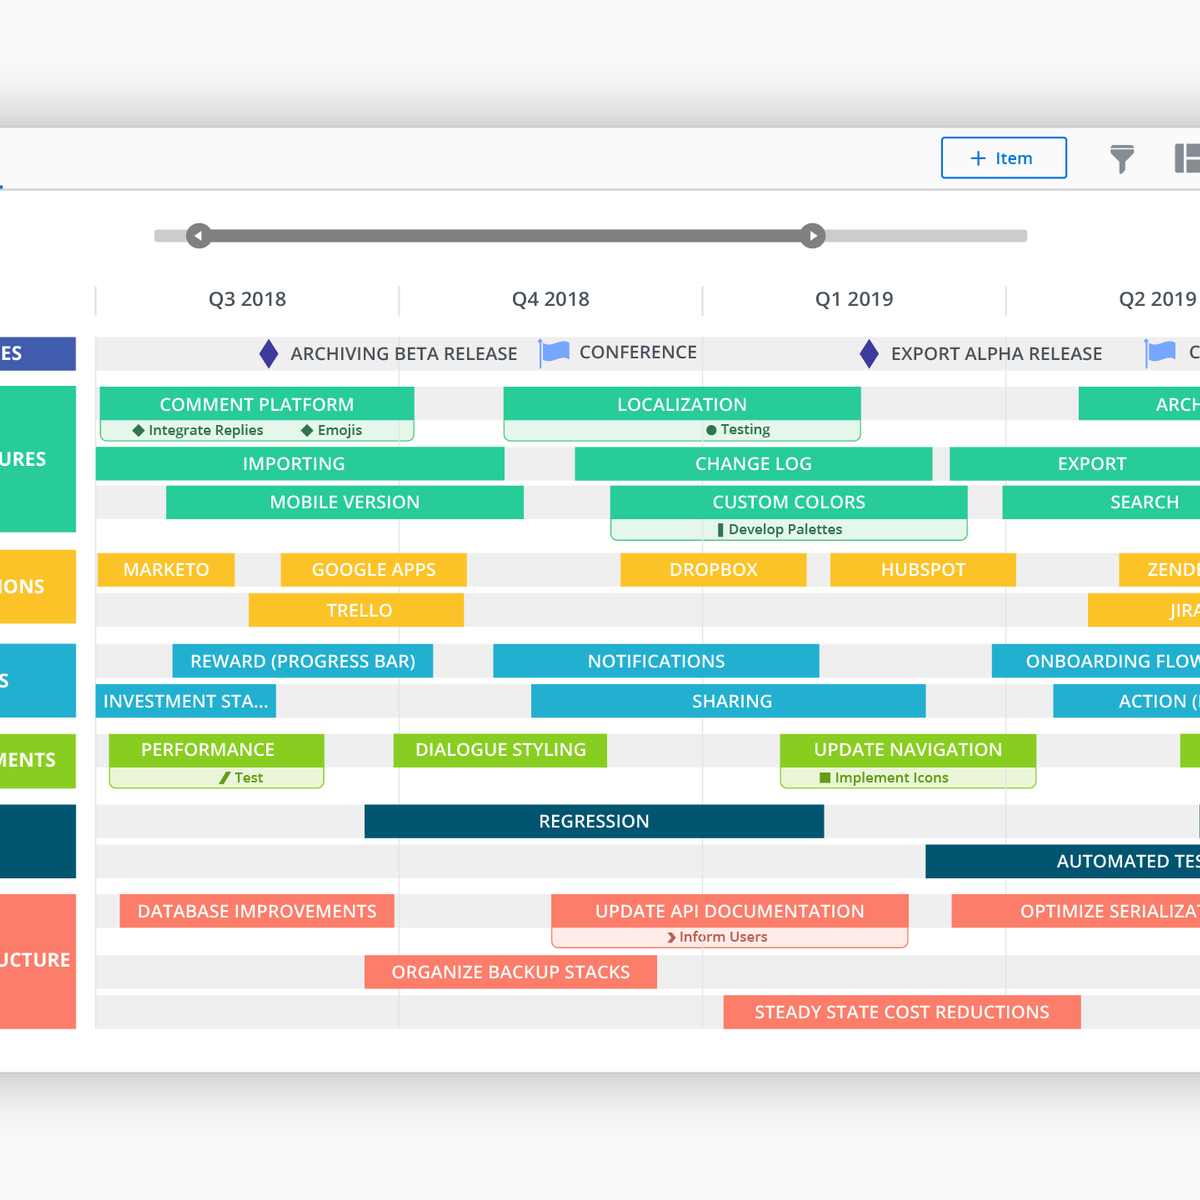Screen dimensions: 1200x1200
Task: Click the Add Item button
Action: [1003, 158]
